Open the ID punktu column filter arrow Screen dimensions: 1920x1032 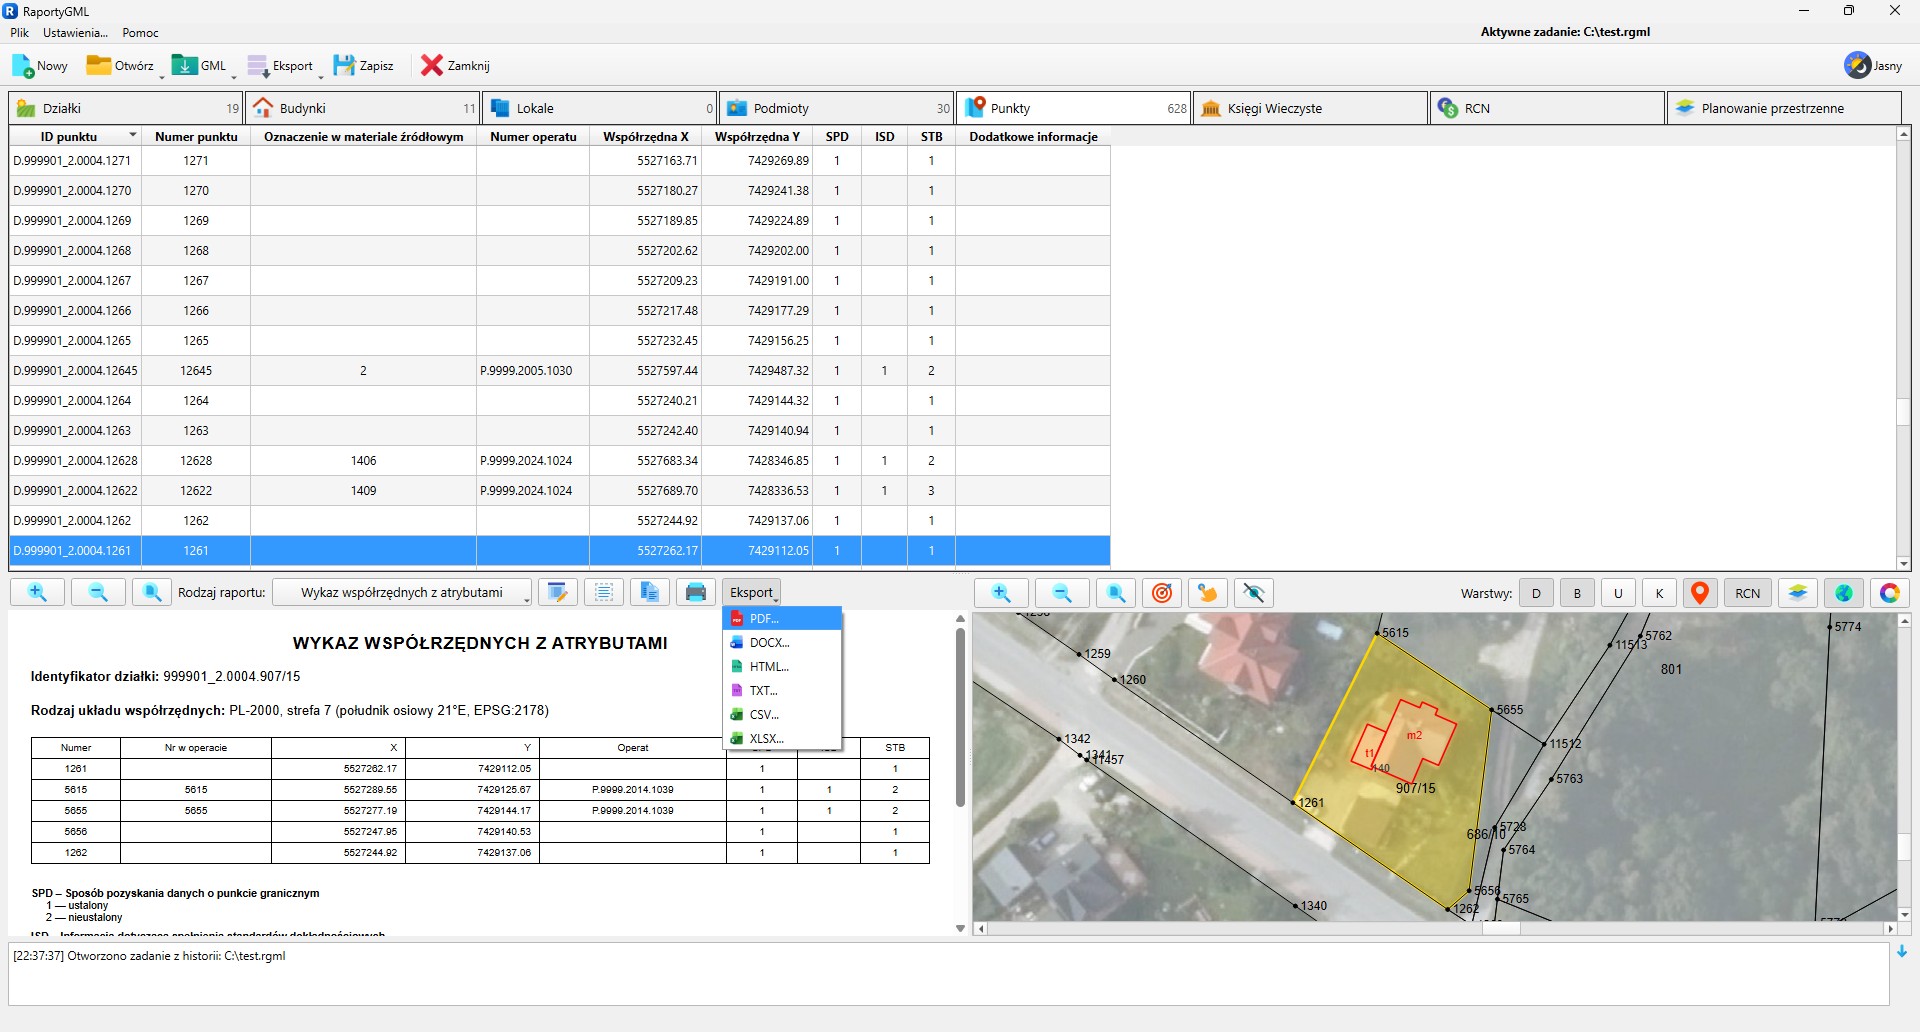click(x=132, y=136)
